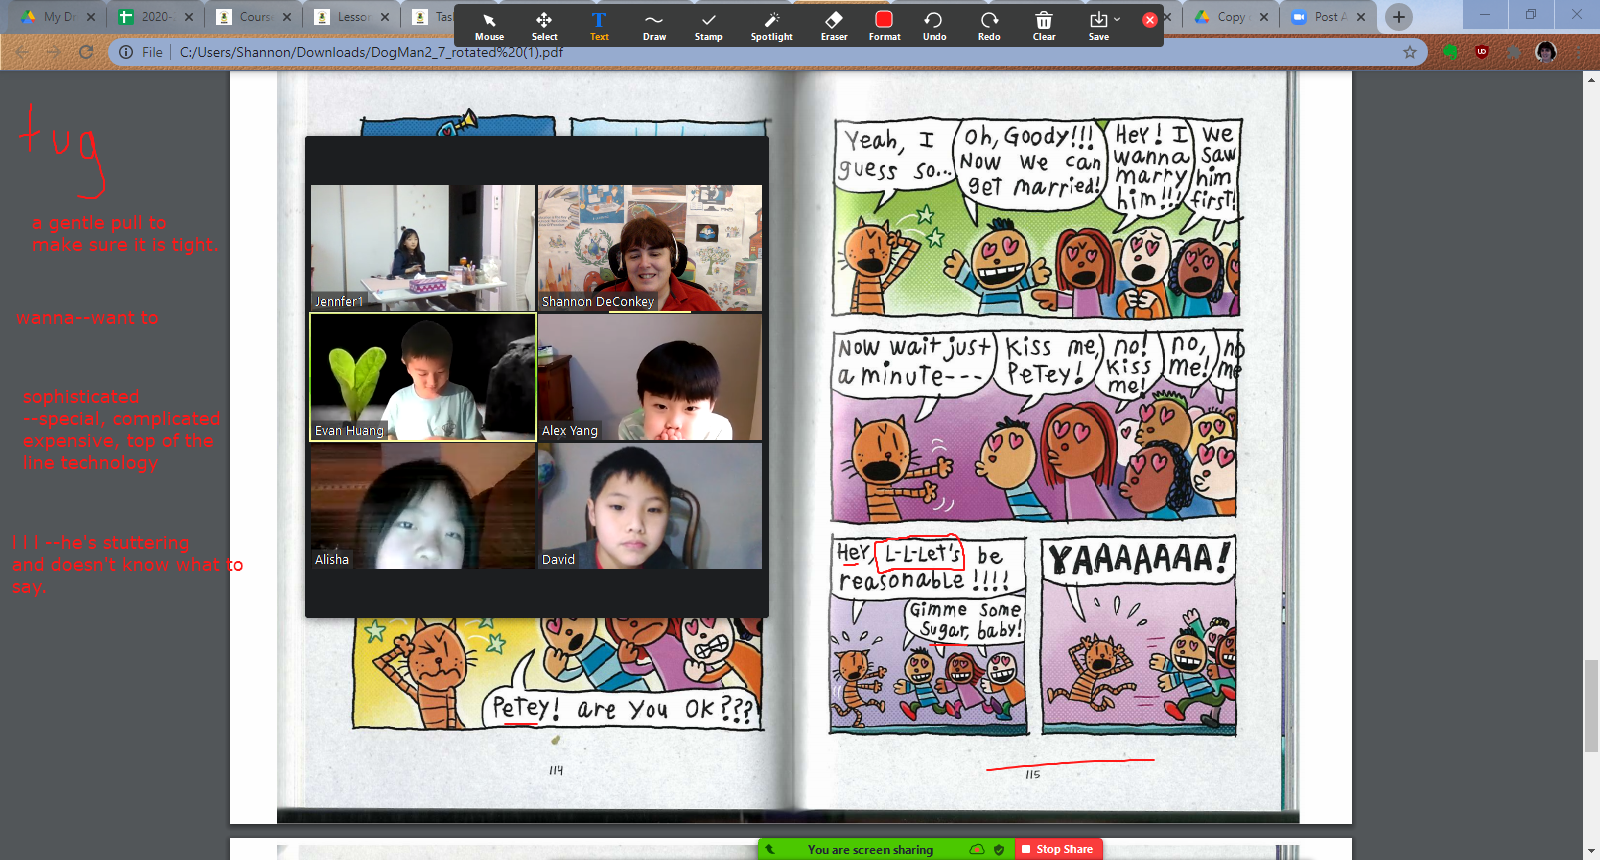The width and height of the screenshot is (1600, 860).
Task: Open the Extensions puzzle menu
Action: click(x=1514, y=52)
